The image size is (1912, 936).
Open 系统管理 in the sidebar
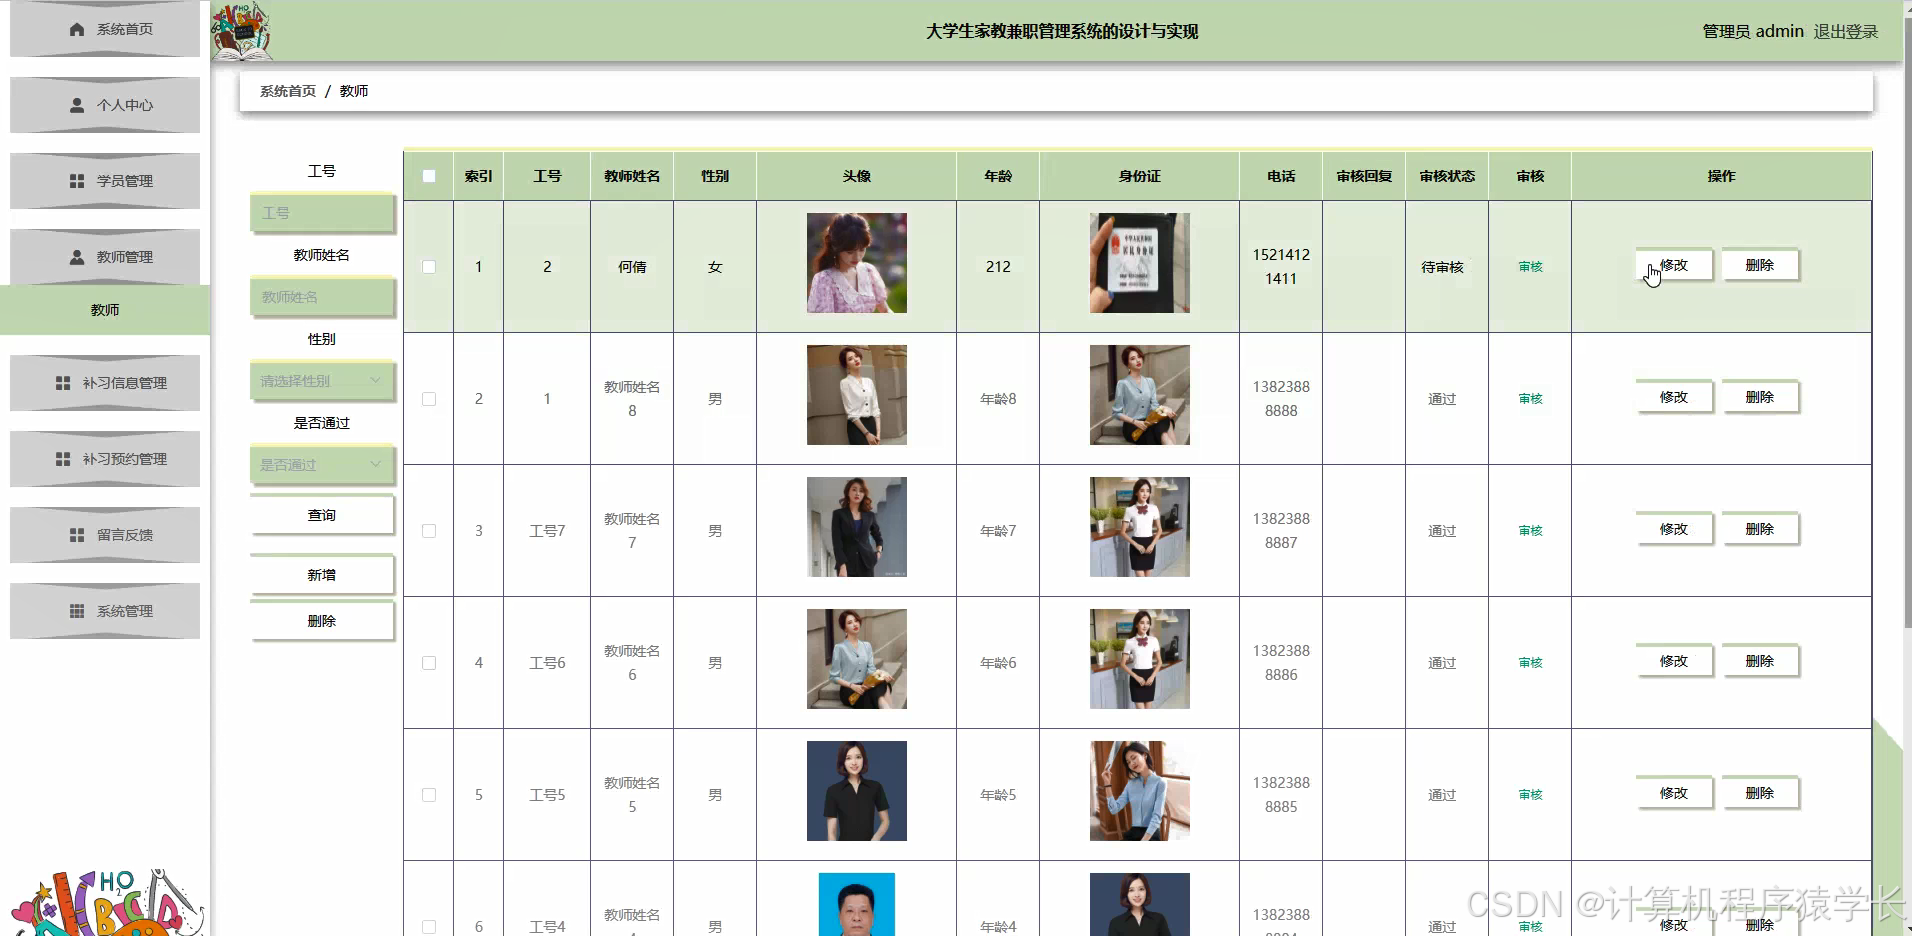(105, 611)
